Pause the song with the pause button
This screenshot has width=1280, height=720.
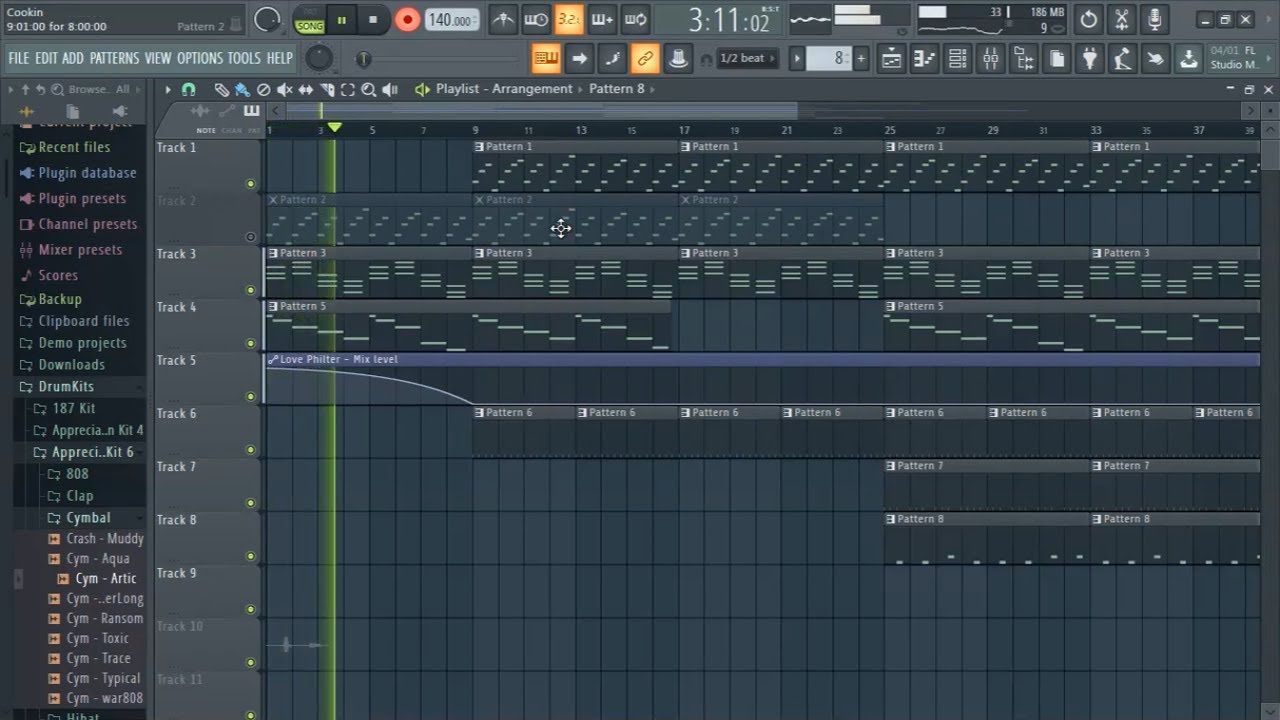tap(342, 19)
